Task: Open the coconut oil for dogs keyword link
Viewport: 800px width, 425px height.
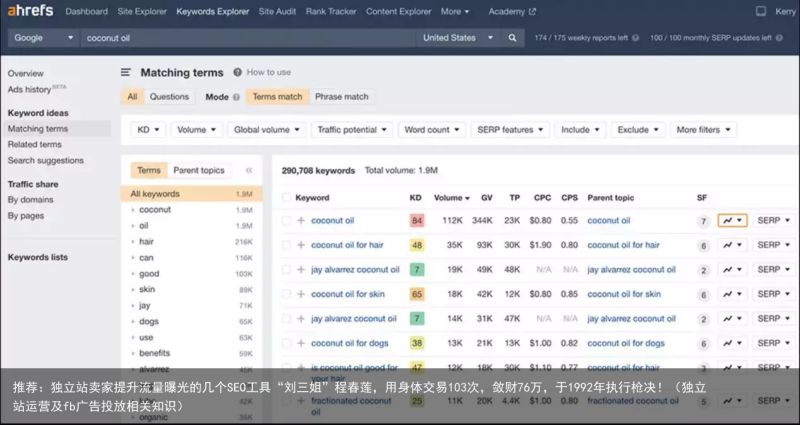Action: point(350,343)
